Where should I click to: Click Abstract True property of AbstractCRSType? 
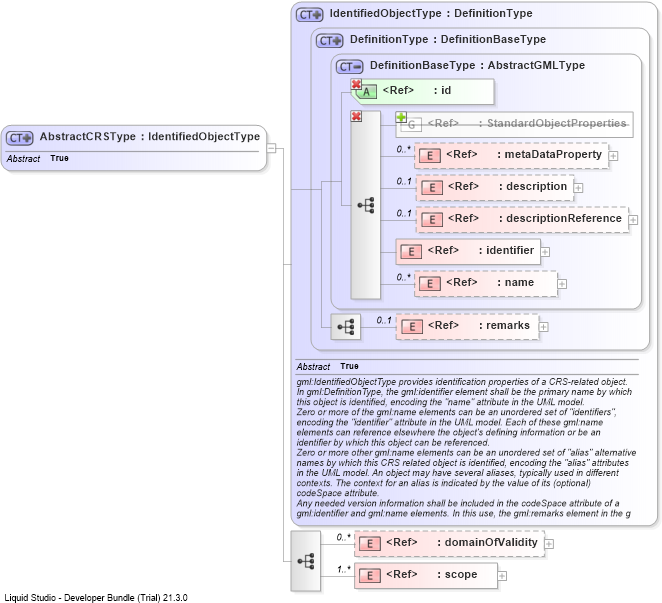(37, 158)
